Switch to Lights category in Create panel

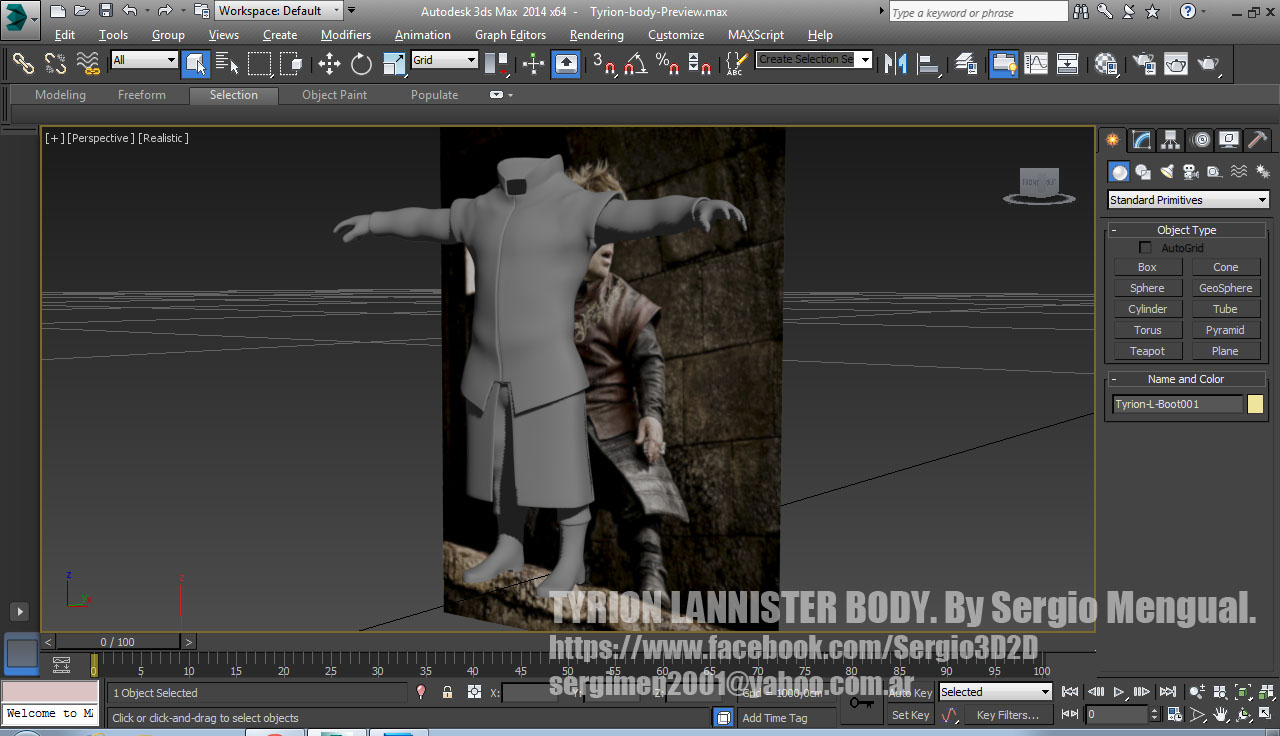1167,172
